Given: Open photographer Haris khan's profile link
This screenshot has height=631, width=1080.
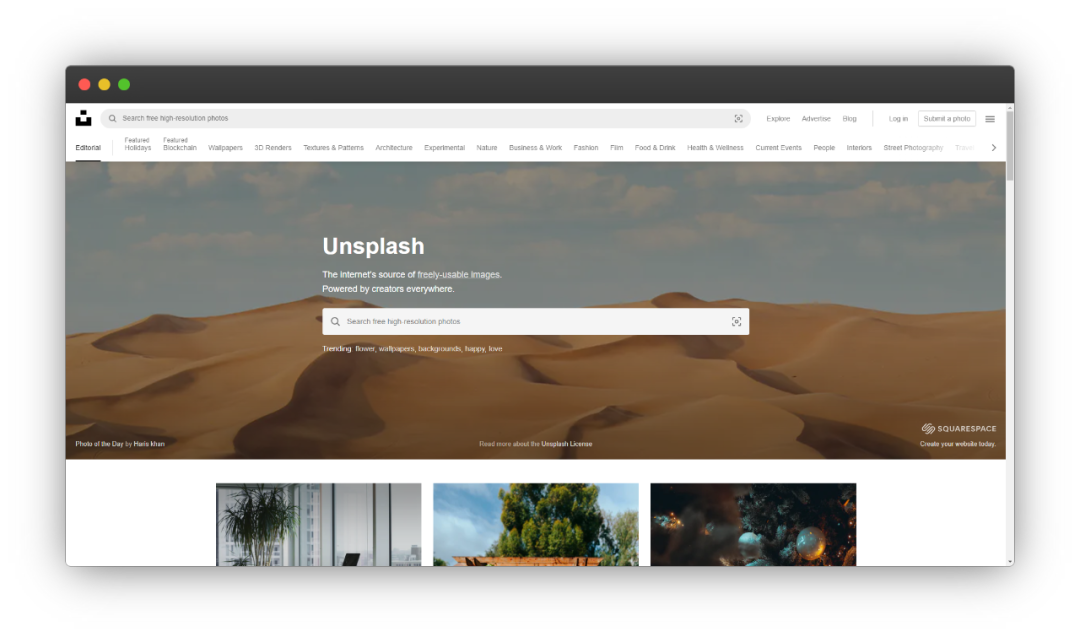Looking at the screenshot, I should tap(149, 444).
